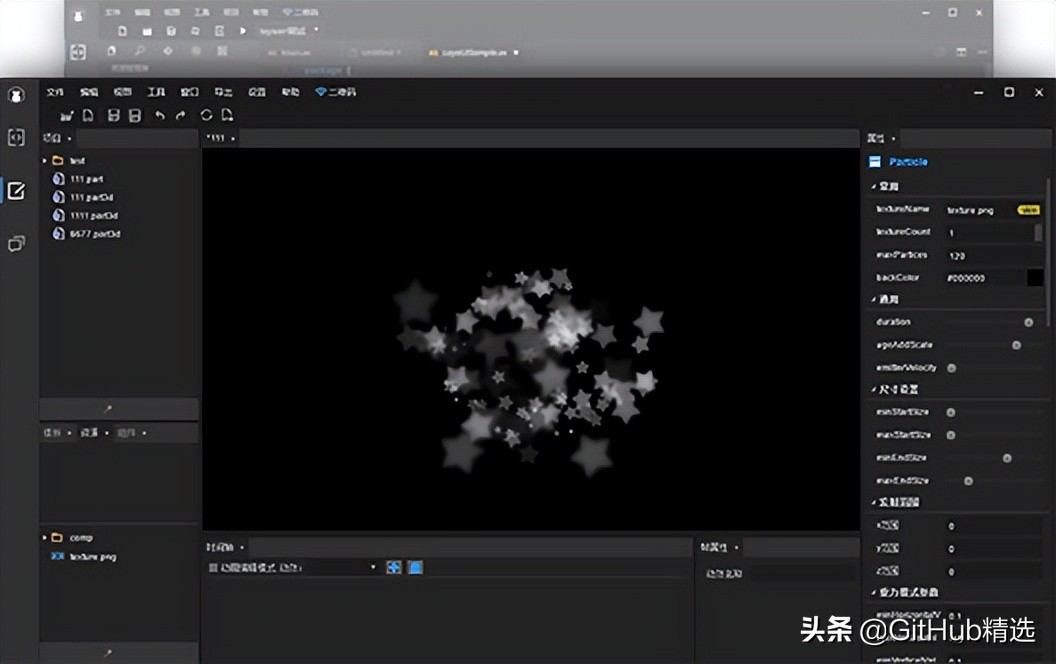Select the Open Project toolbar icon
The width and height of the screenshot is (1056, 664).
(68, 114)
